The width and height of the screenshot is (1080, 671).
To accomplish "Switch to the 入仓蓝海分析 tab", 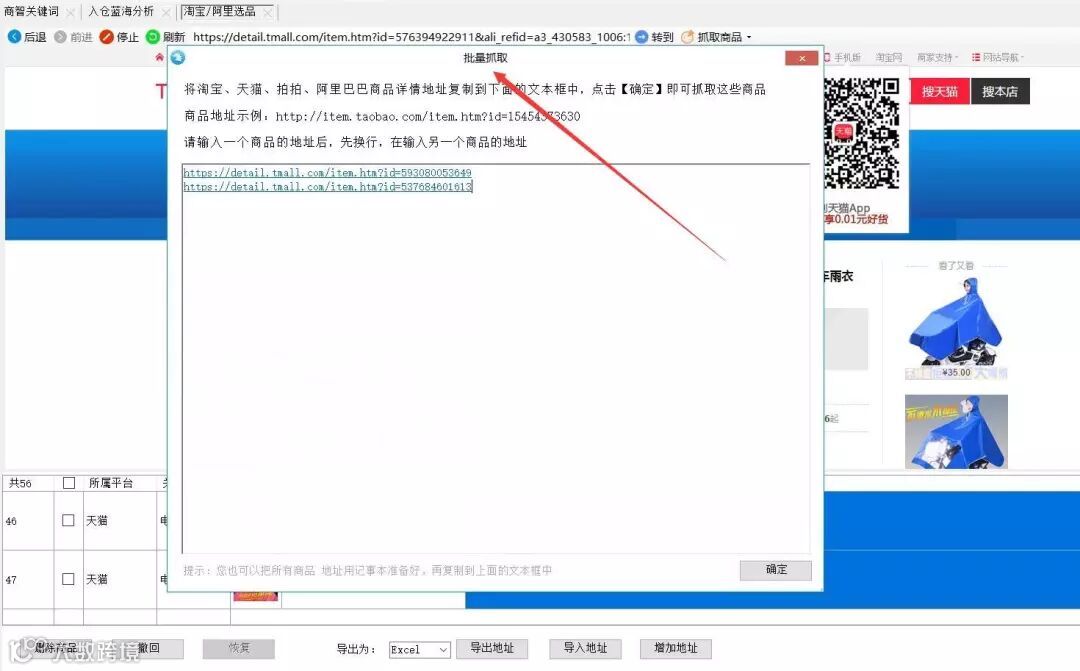I will (x=121, y=12).
